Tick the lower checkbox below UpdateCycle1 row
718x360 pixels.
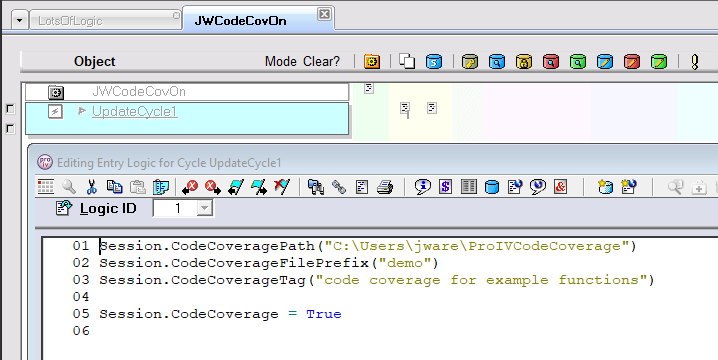click(x=10, y=129)
